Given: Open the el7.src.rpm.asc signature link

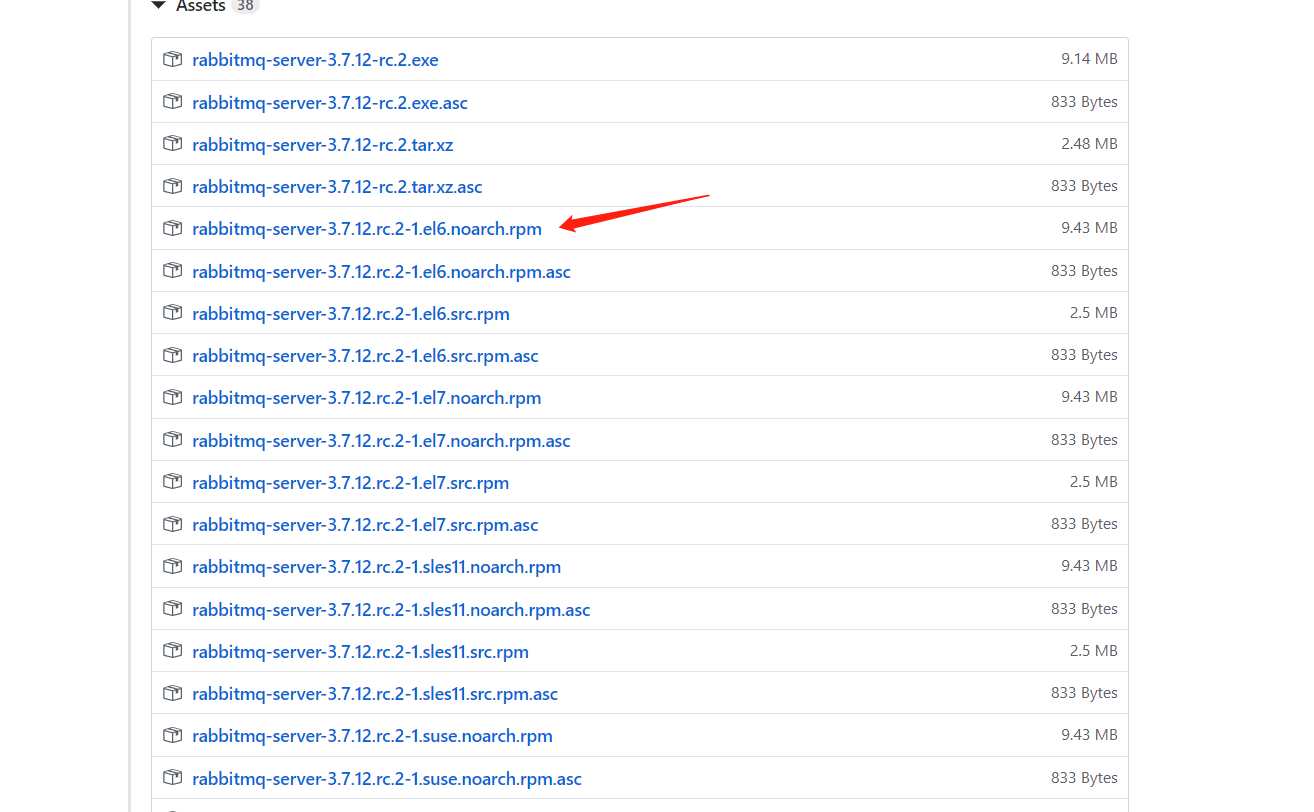Looking at the screenshot, I should (x=365, y=525).
